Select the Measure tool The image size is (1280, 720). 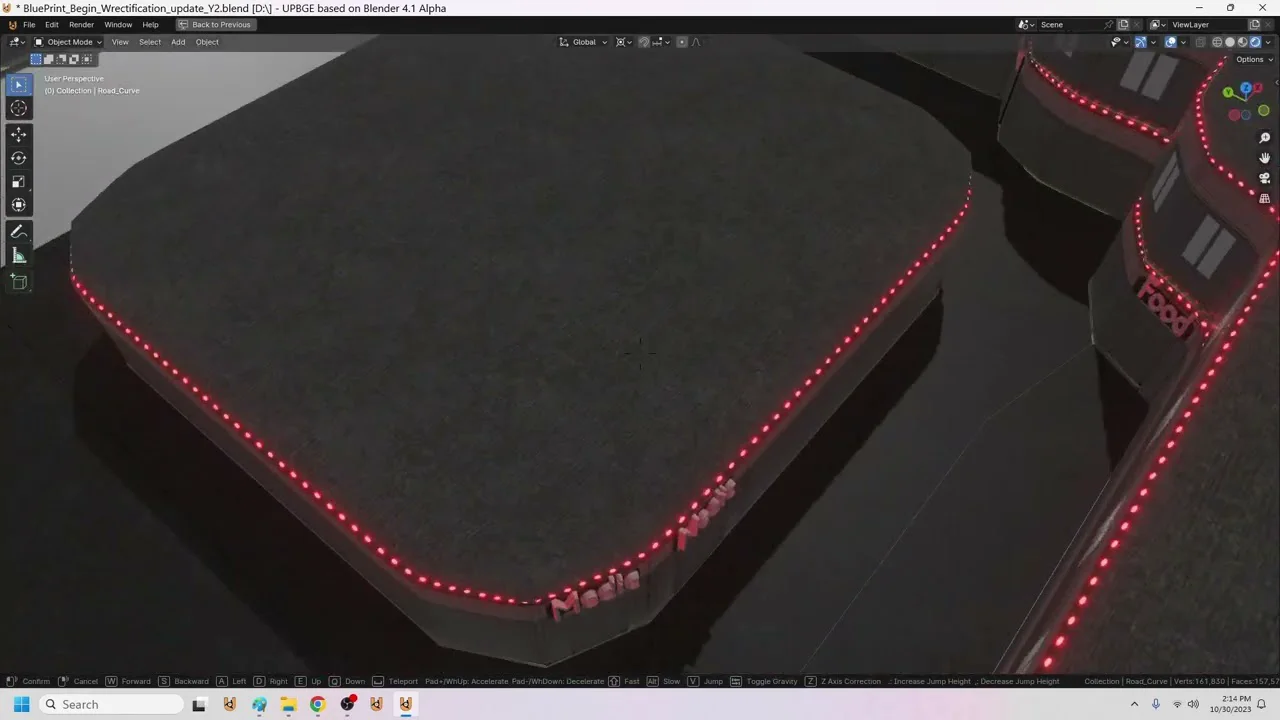tap(18, 256)
